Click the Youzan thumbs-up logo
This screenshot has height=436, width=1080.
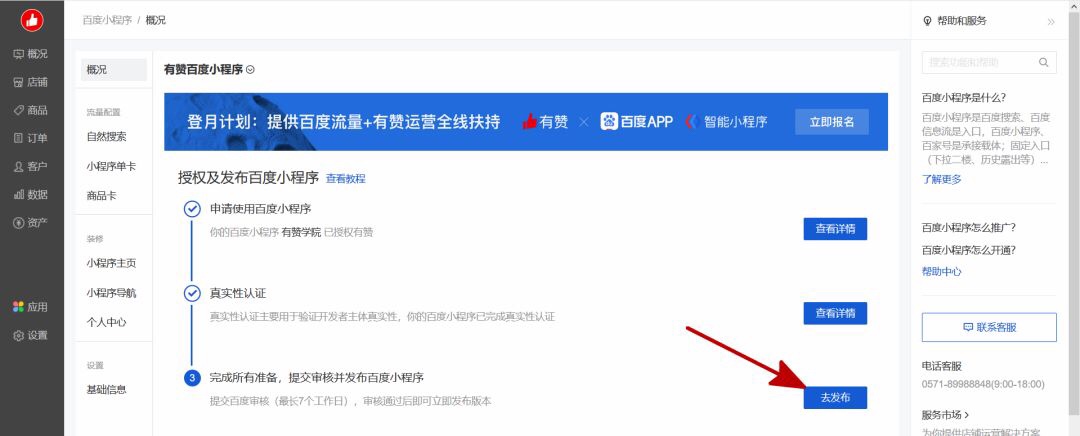pos(32,20)
